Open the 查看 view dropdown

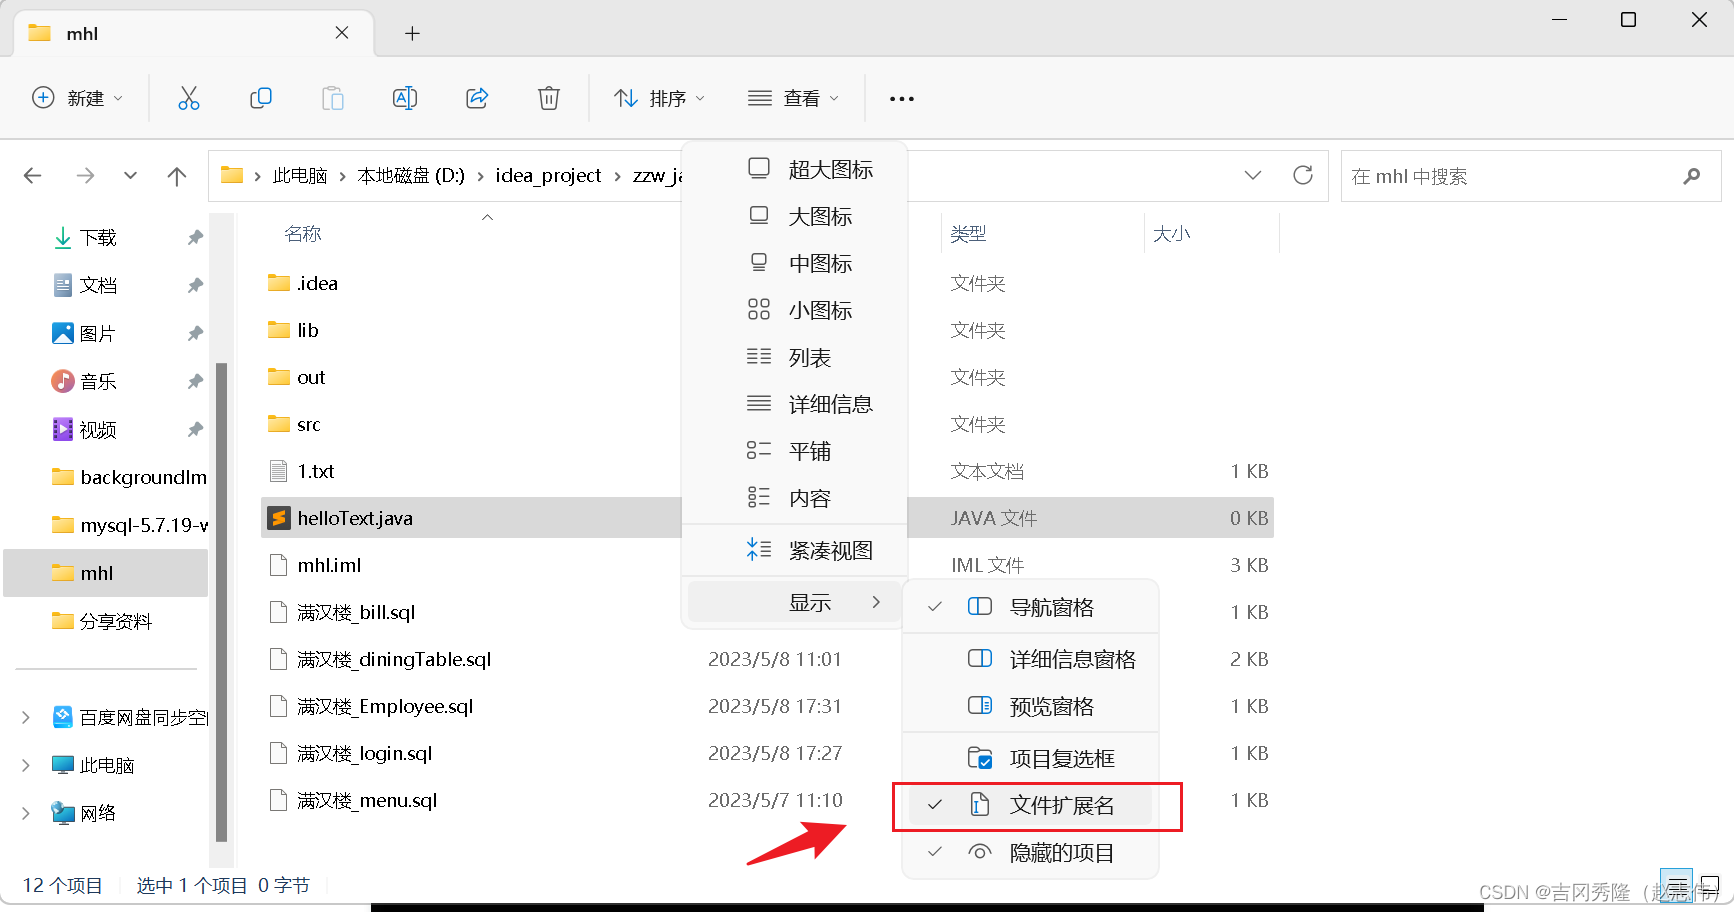pyautogui.click(x=794, y=98)
